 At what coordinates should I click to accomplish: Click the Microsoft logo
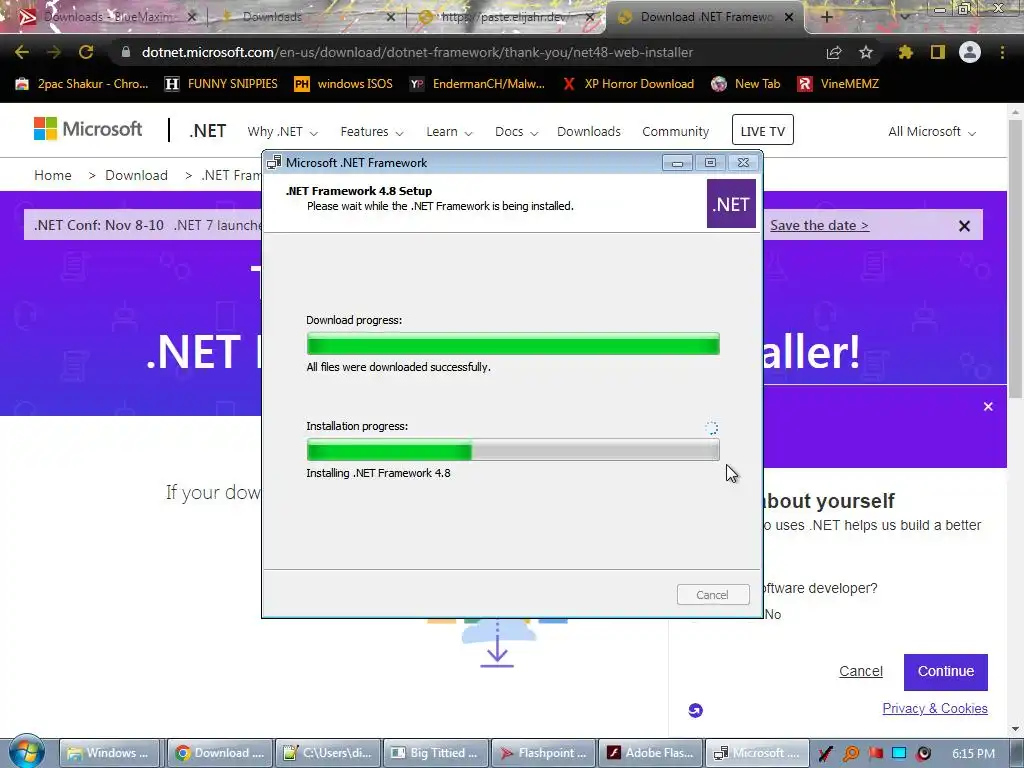click(x=88, y=129)
